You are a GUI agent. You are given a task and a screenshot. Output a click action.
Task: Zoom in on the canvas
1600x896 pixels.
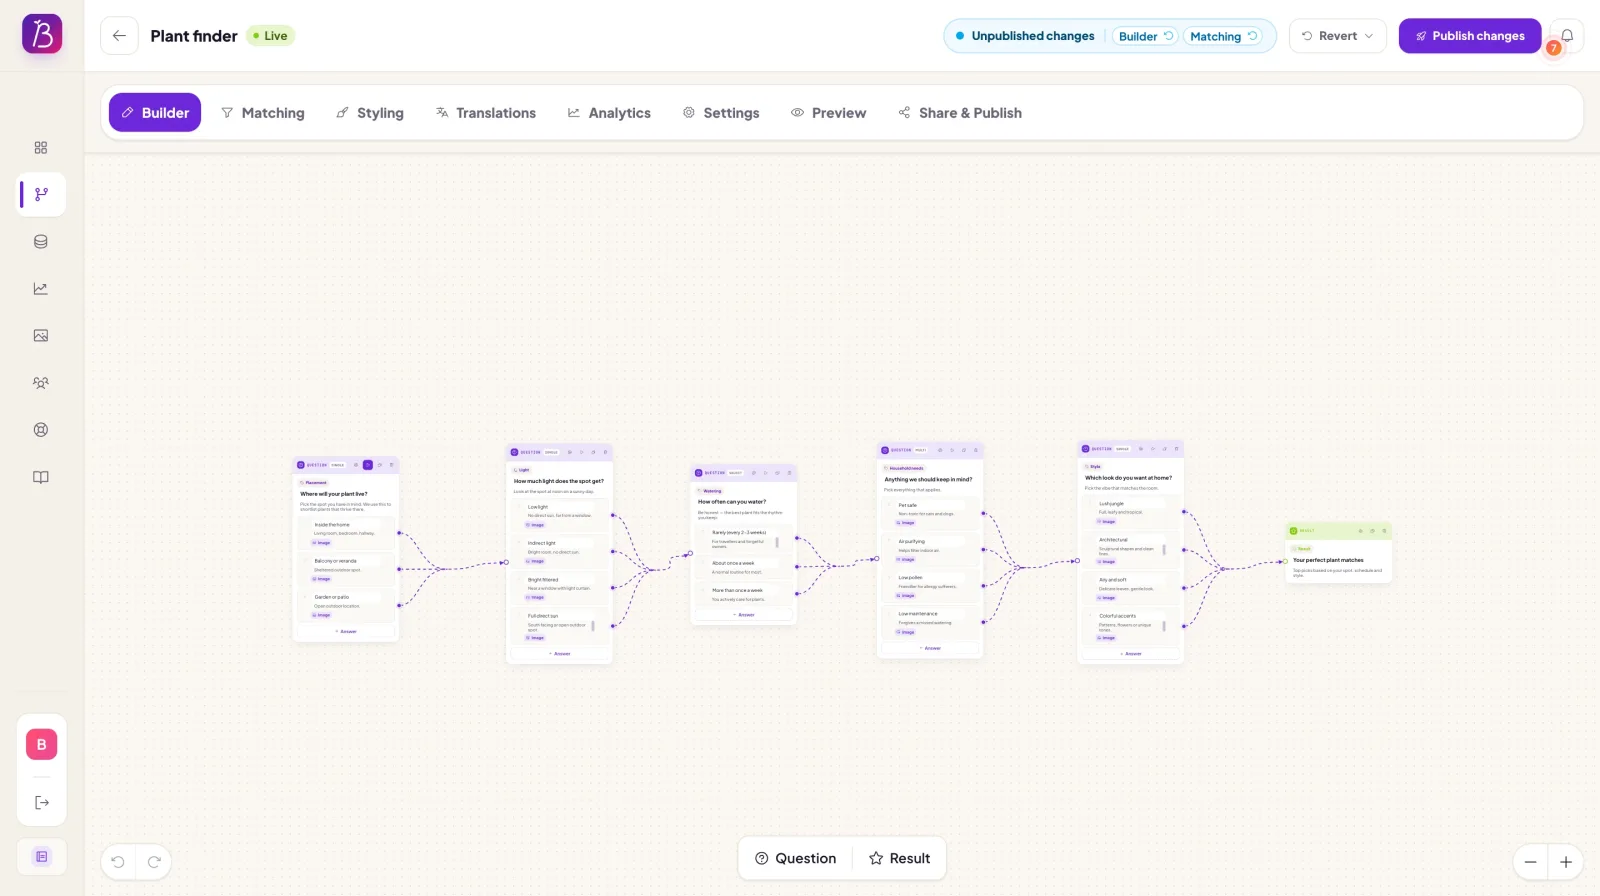pyautogui.click(x=1566, y=862)
